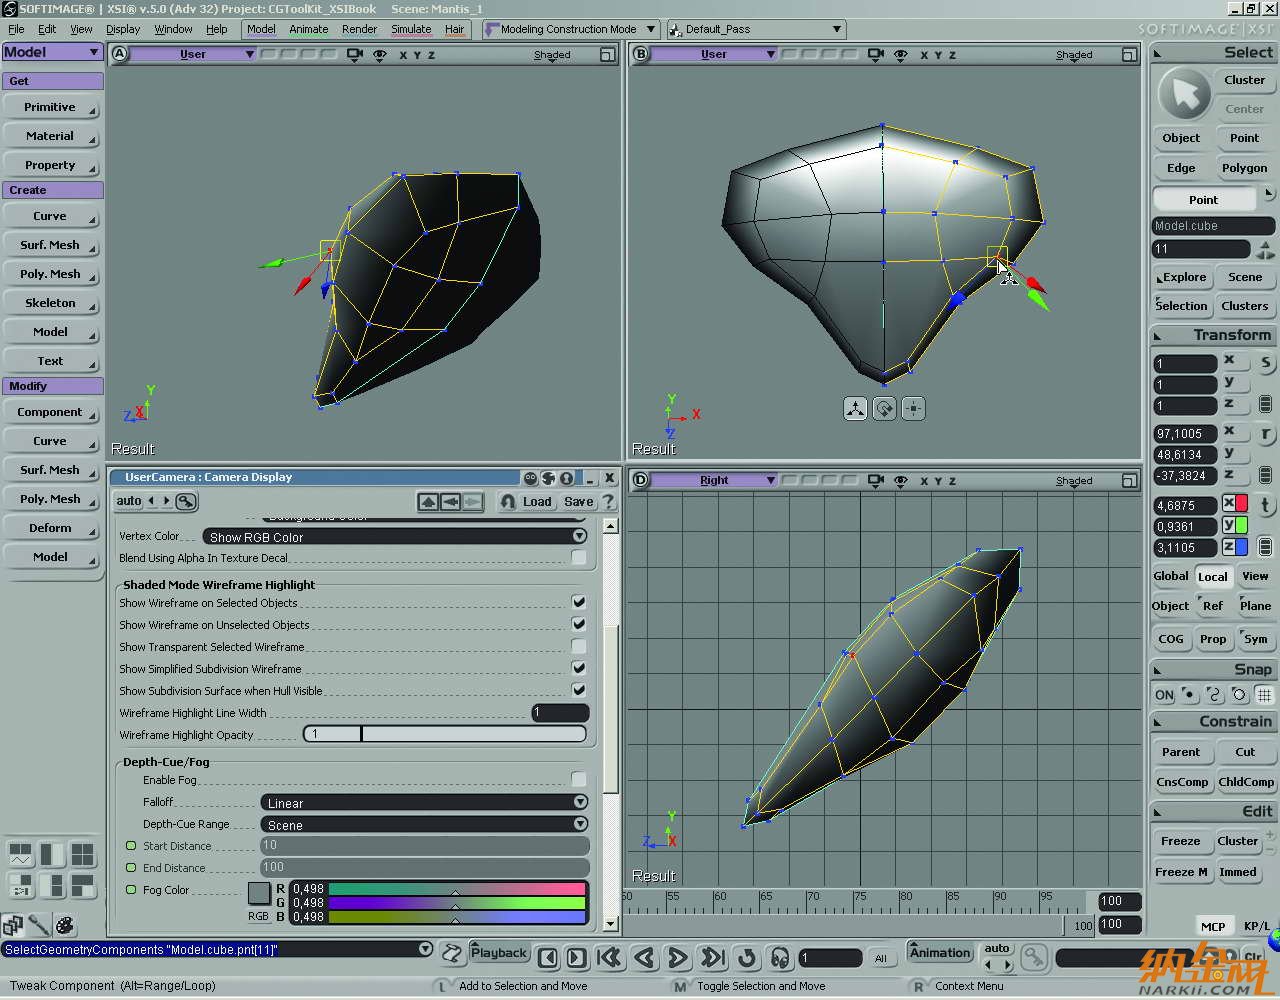Click Wireframe Highlight Opacity slider
Viewport: 1280px width, 1000px height.
point(445,734)
